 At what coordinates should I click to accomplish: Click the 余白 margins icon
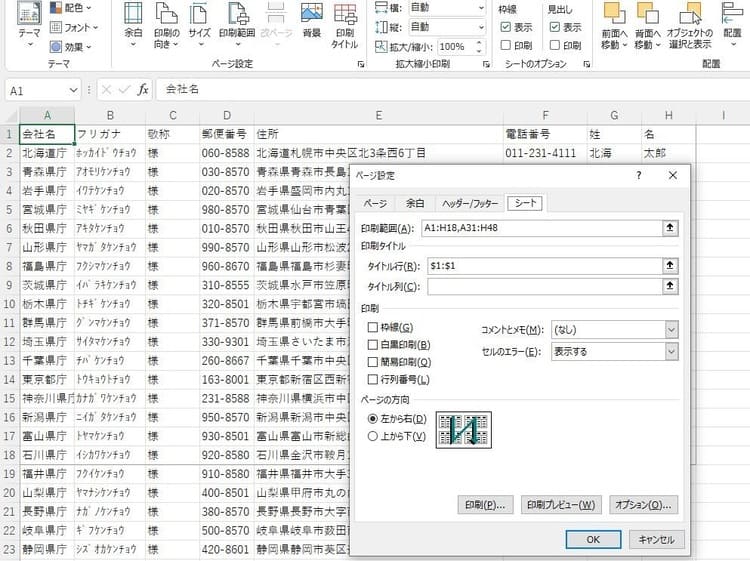coord(133,24)
